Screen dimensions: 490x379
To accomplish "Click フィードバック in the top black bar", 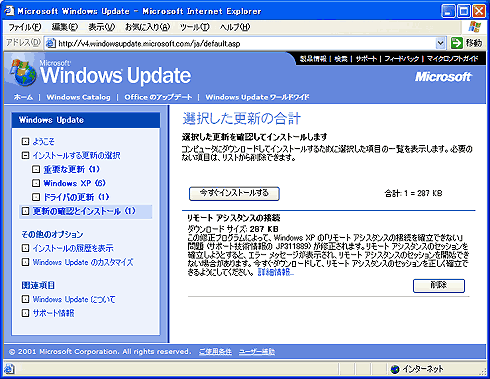I will [x=401, y=59].
